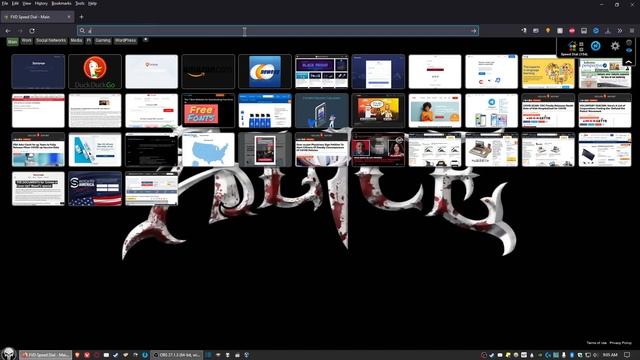Open Speed Dial settings gear
The image size is (640, 360).
tap(615, 46)
